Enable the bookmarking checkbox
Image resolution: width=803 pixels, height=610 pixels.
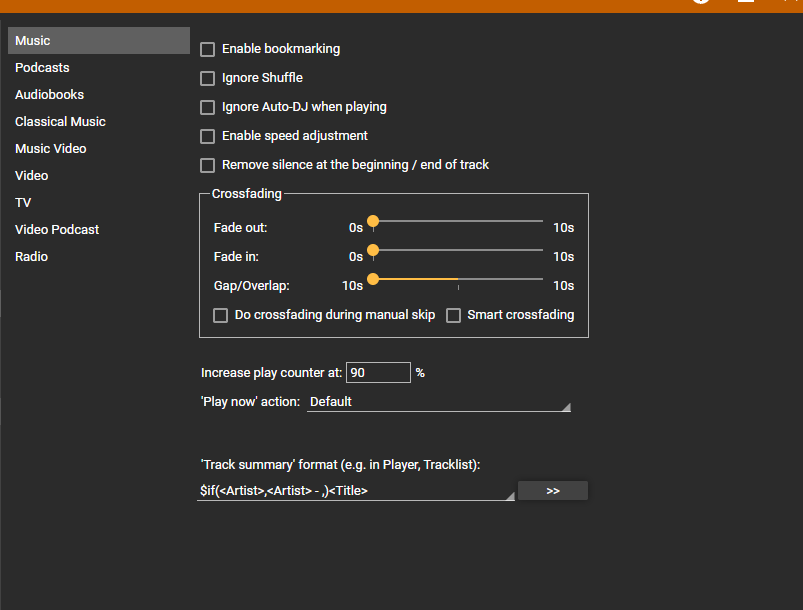207,49
